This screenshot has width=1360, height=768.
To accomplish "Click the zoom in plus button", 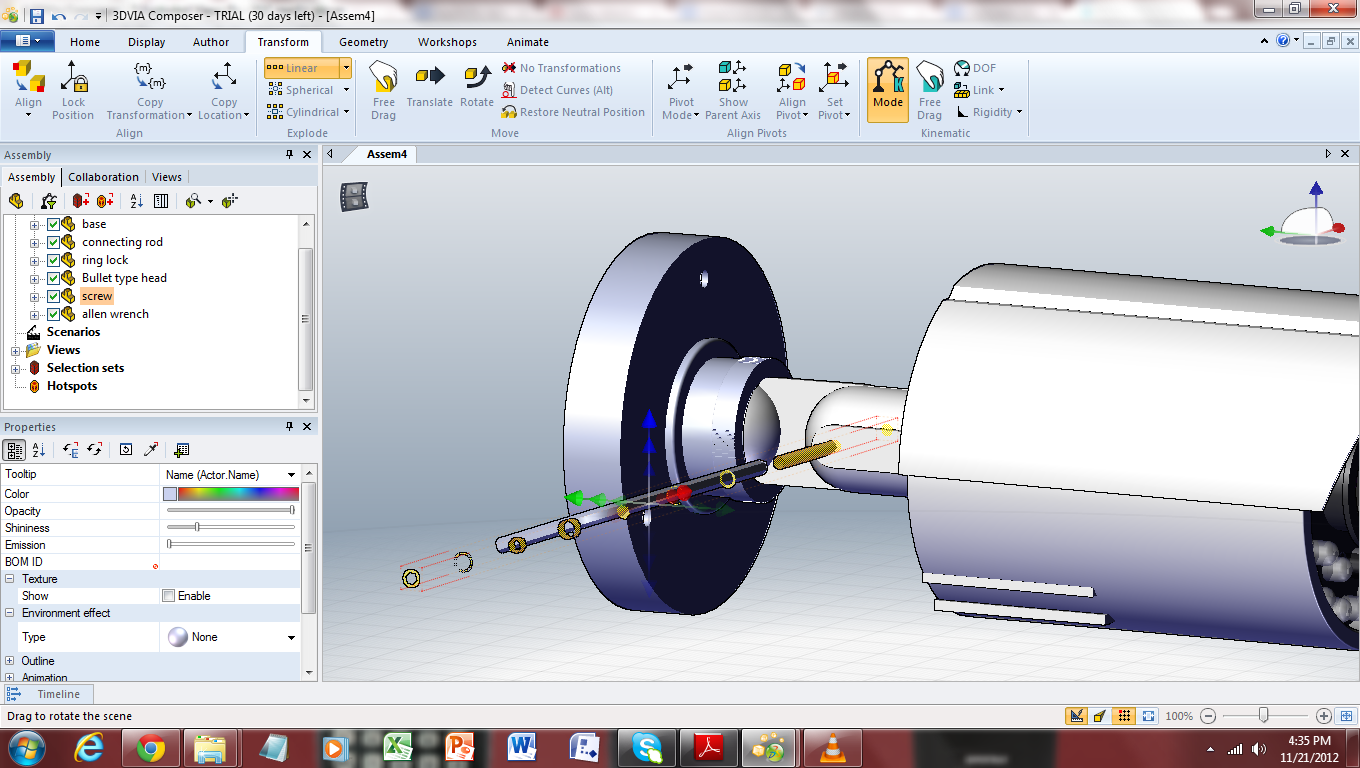I will point(1324,716).
